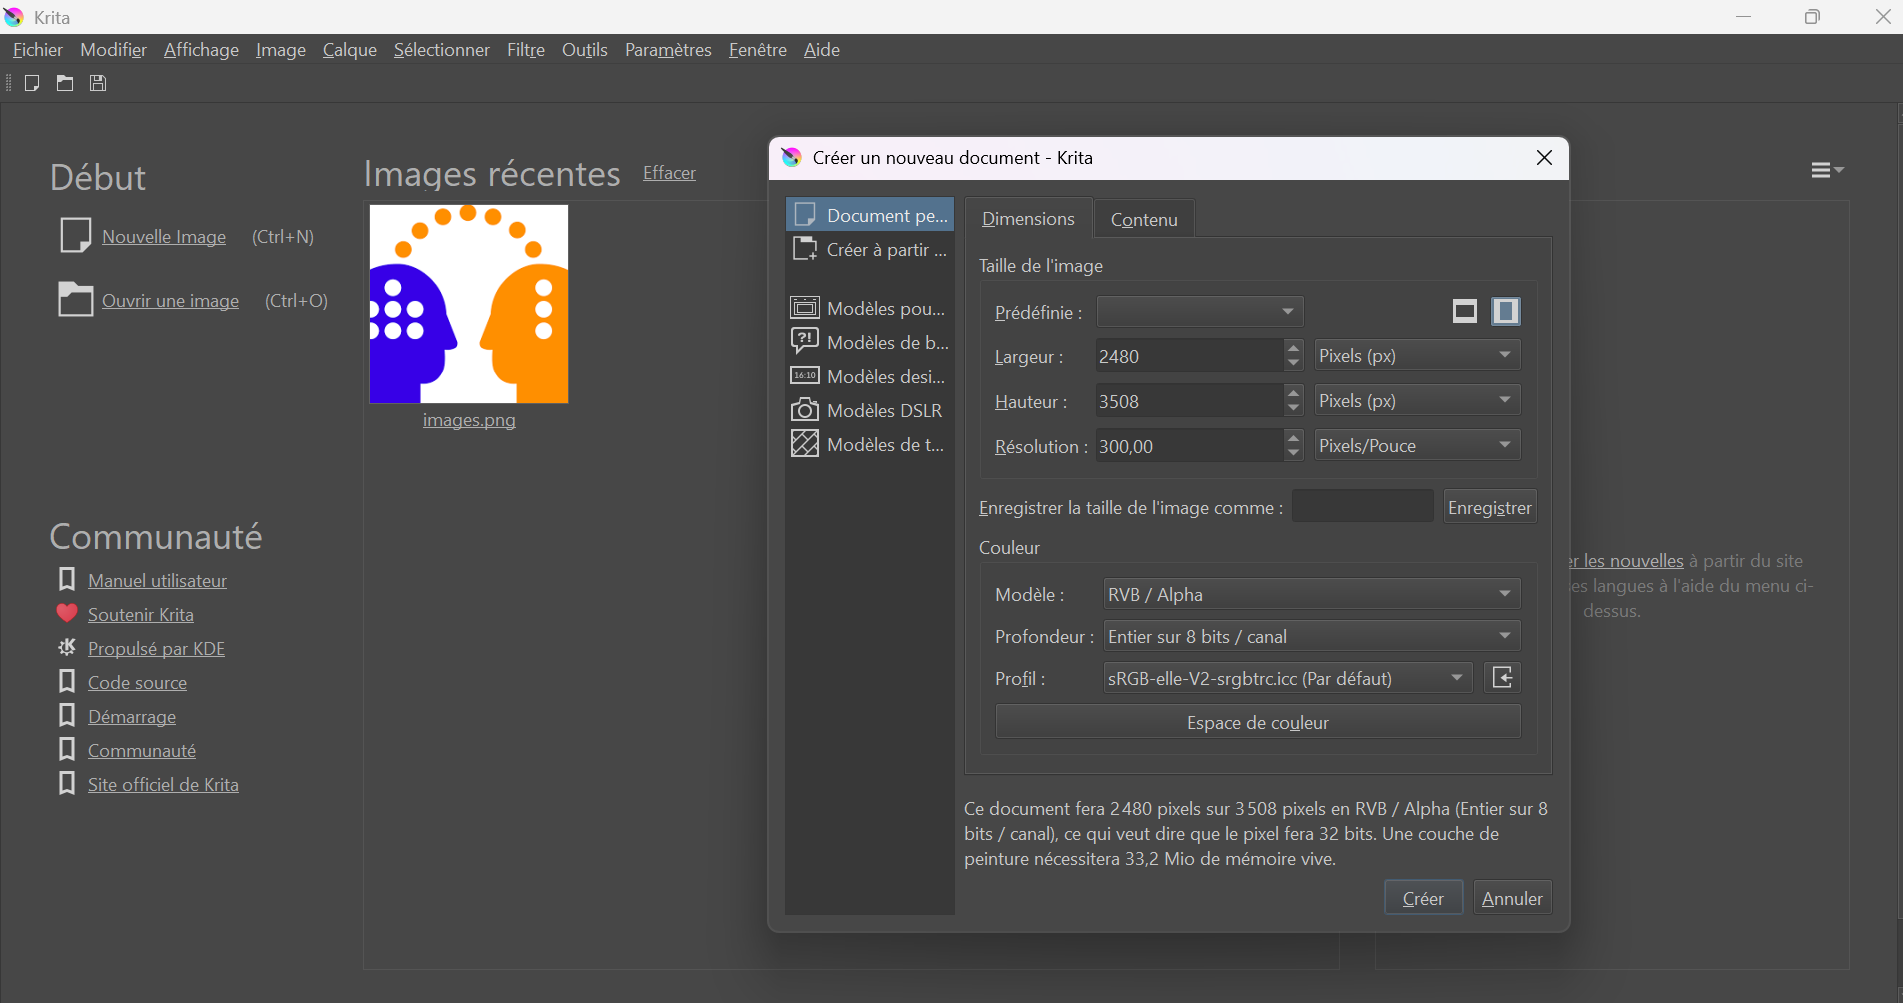Open the Outils menu
This screenshot has height=1003, width=1903.
pos(585,50)
